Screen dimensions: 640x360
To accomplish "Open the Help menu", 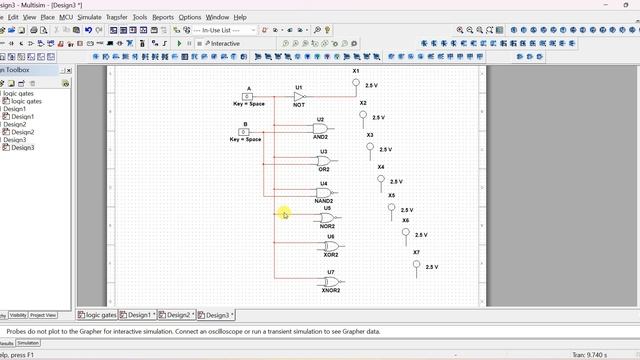I will (240, 17).
